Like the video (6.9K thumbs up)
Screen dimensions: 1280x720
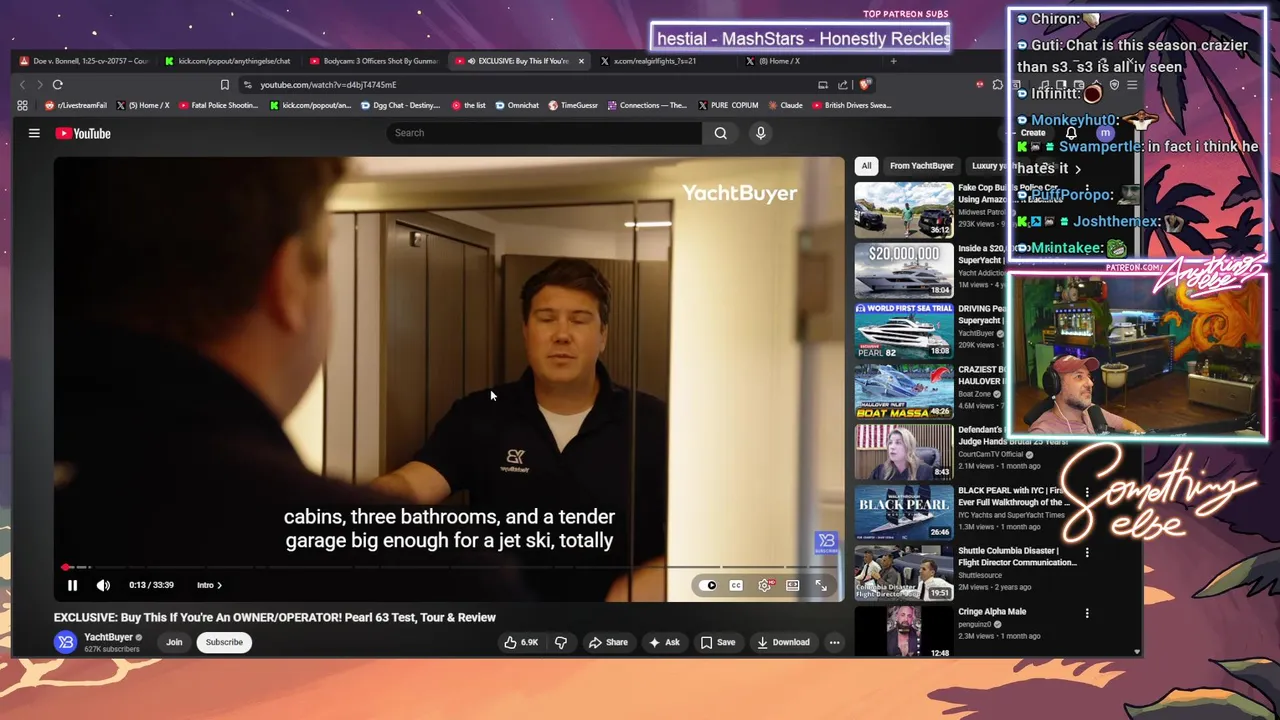pyautogui.click(x=521, y=642)
